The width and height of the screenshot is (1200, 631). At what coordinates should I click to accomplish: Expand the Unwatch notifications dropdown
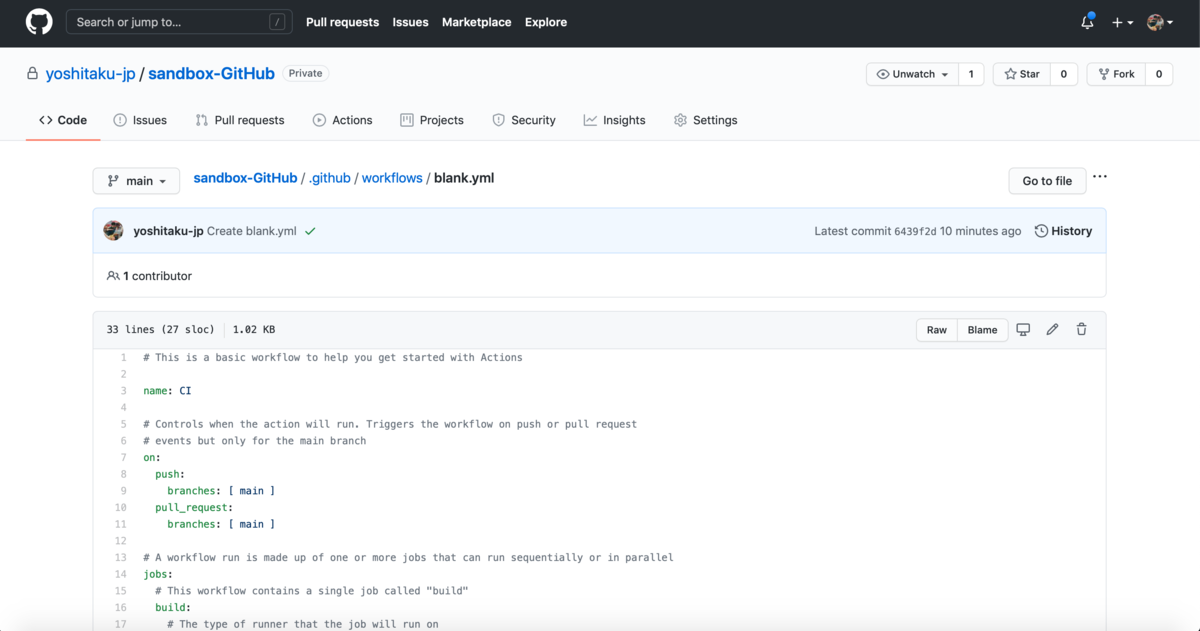point(912,74)
